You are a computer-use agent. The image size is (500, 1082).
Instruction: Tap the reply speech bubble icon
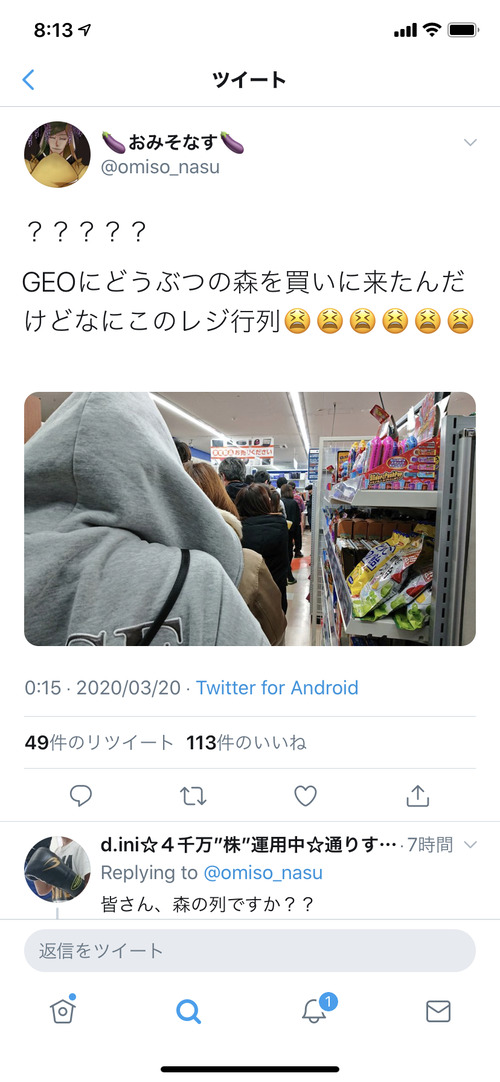click(81, 796)
